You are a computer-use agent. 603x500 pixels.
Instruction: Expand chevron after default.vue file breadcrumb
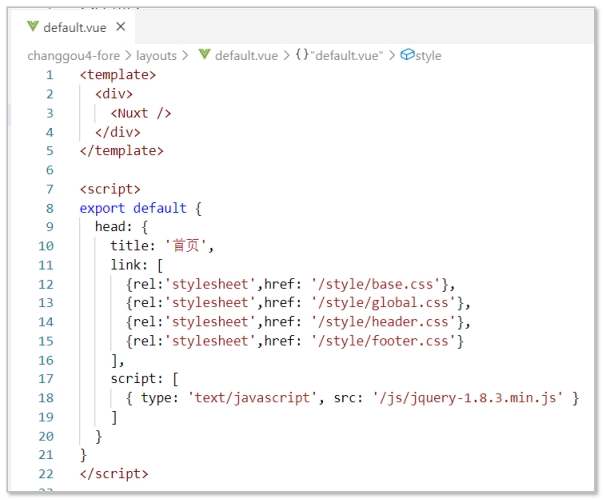287,56
